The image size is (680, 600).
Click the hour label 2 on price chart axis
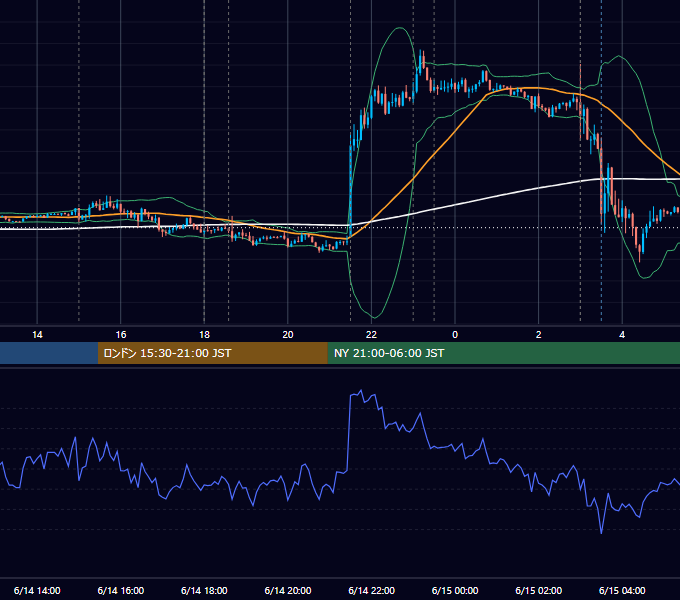tap(539, 335)
